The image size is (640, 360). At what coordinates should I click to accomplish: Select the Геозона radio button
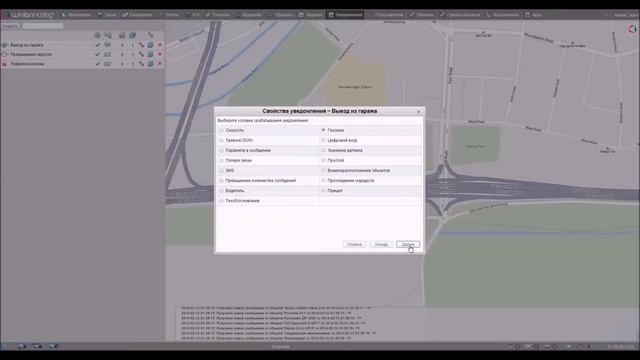coord(323,130)
